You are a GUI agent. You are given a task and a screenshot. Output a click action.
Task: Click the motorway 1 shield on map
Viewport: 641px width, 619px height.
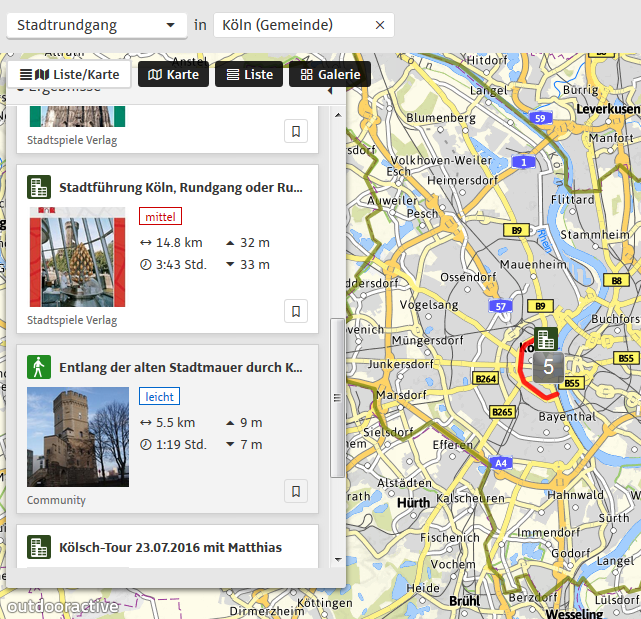pyautogui.click(x=523, y=162)
